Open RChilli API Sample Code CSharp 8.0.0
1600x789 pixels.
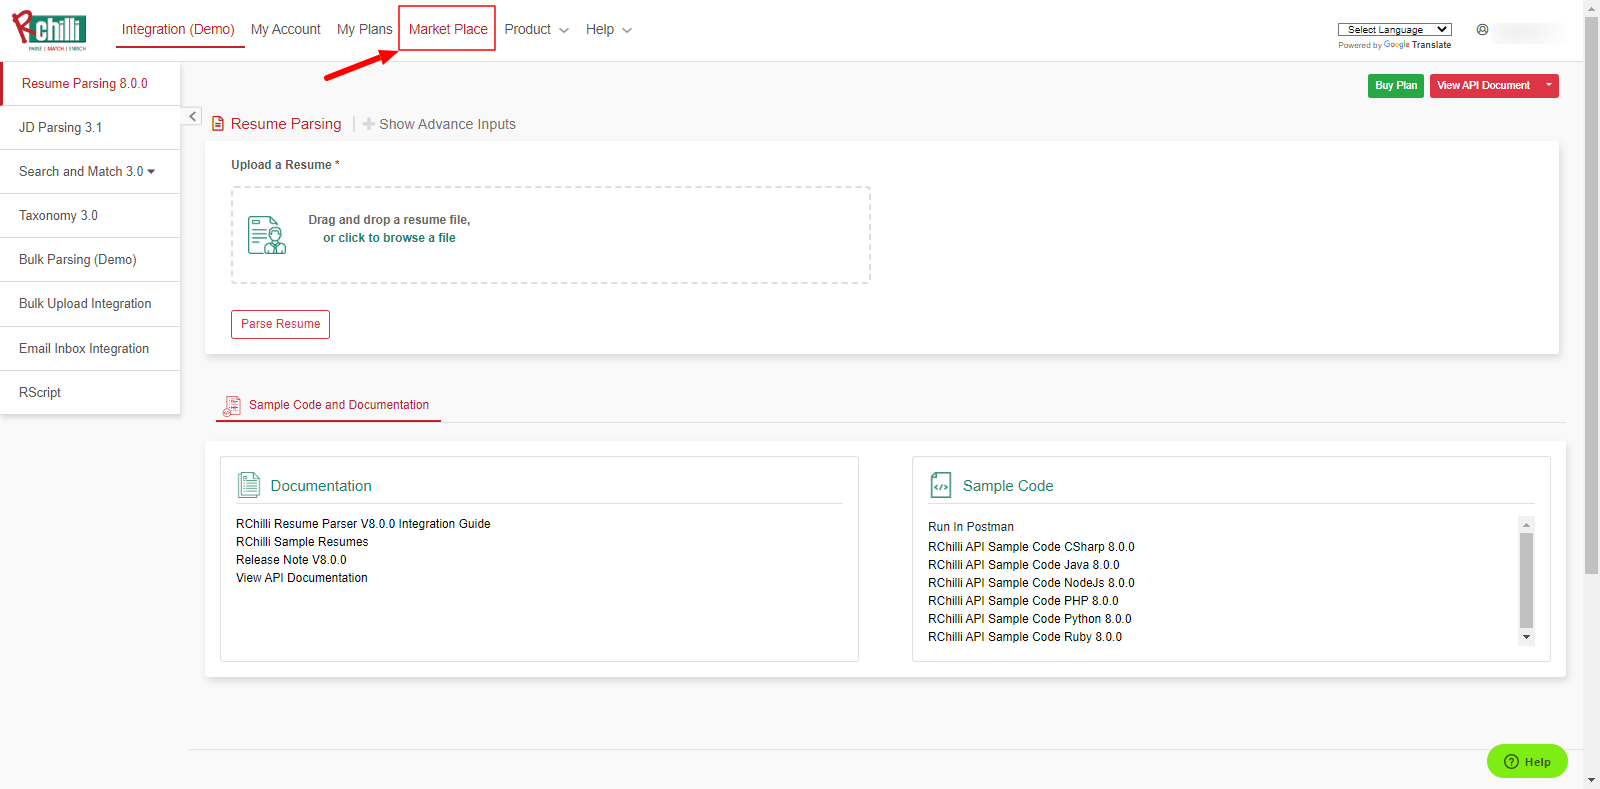(x=1031, y=547)
